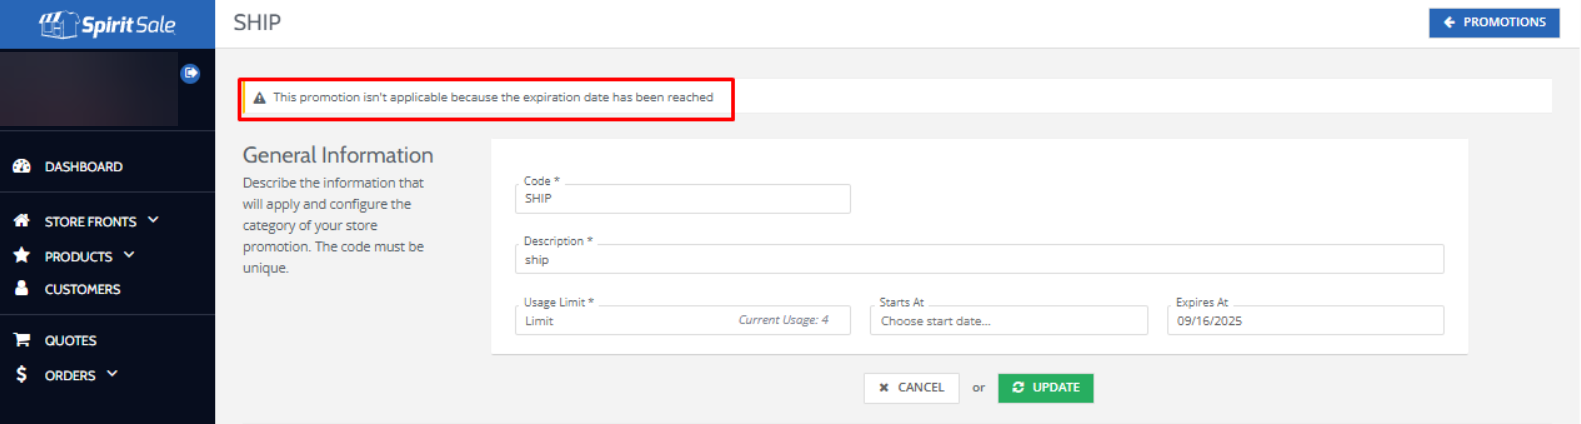Focus the Code input field
The width and height of the screenshot is (1581, 424).
click(x=682, y=199)
